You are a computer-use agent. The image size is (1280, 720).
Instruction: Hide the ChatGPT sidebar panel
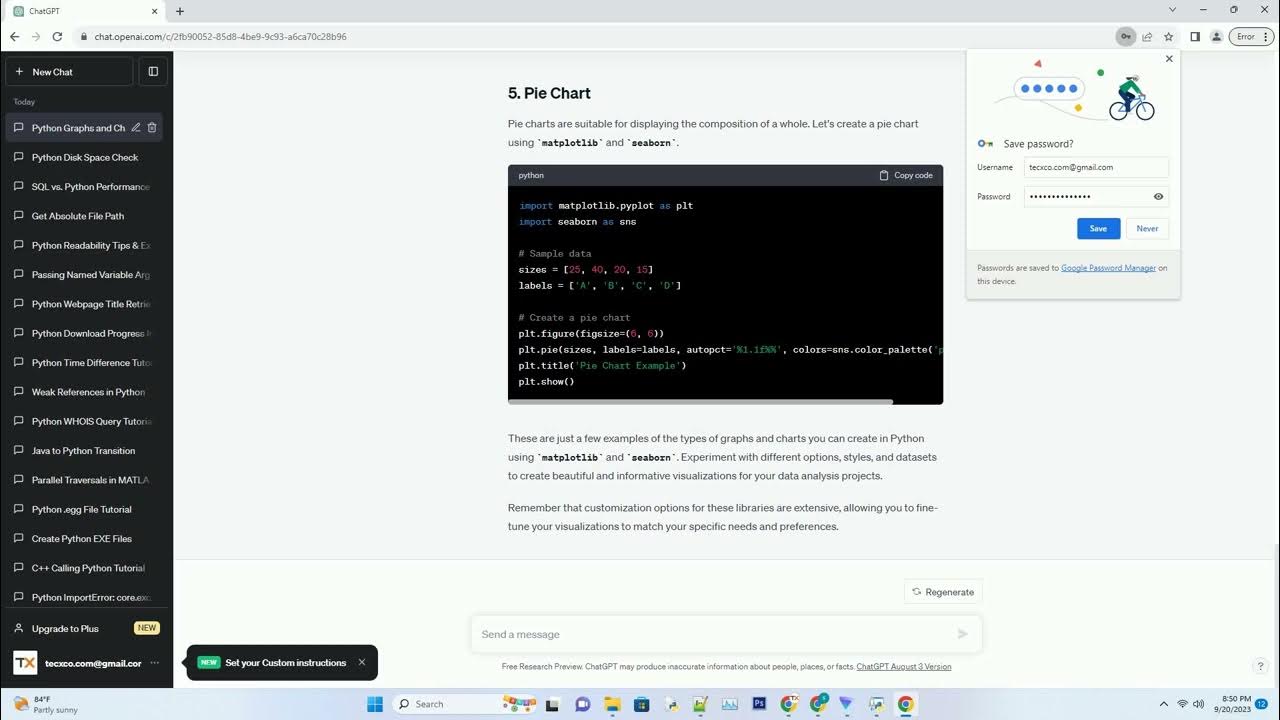pyautogui.click(x=153, y=72)
